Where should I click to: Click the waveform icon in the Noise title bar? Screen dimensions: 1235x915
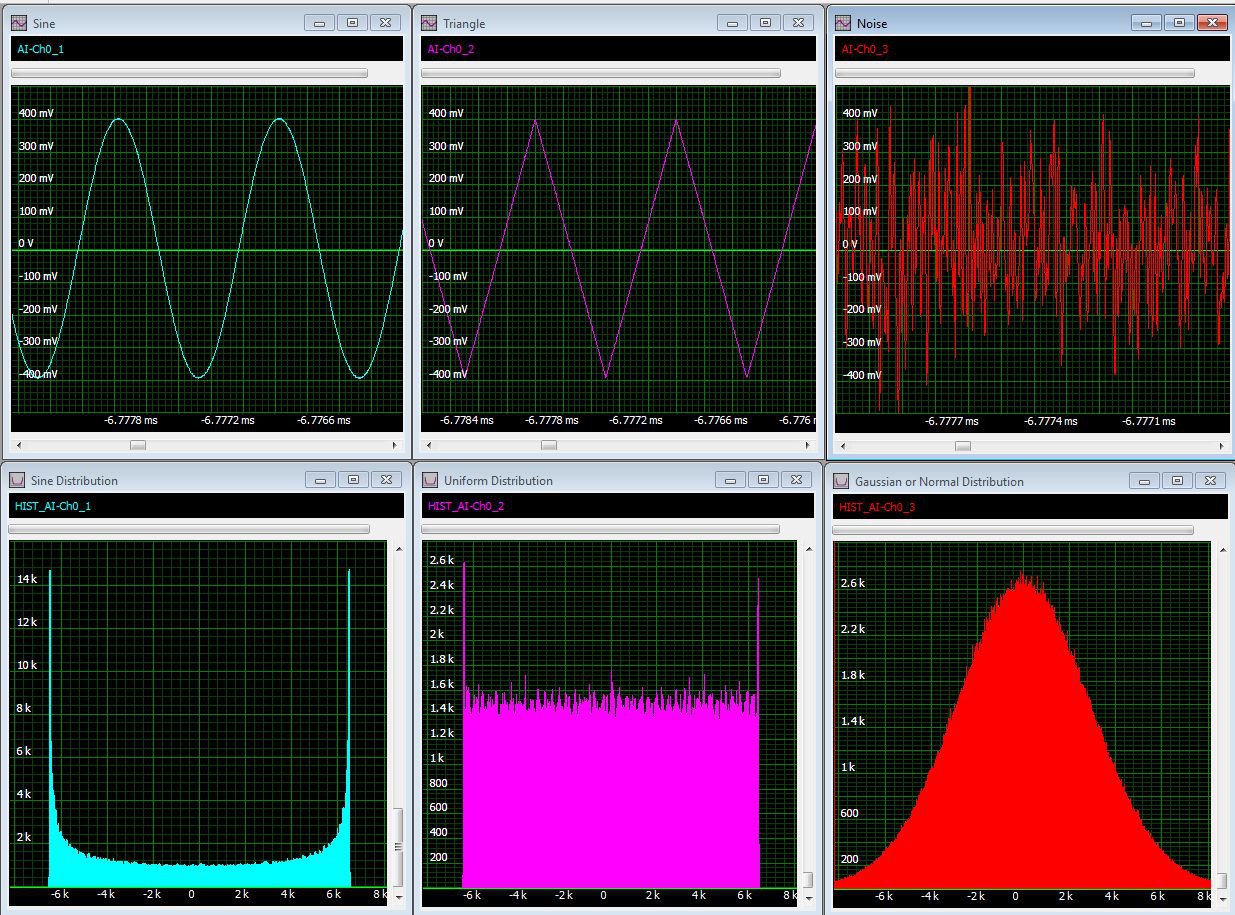click(841, 22)
